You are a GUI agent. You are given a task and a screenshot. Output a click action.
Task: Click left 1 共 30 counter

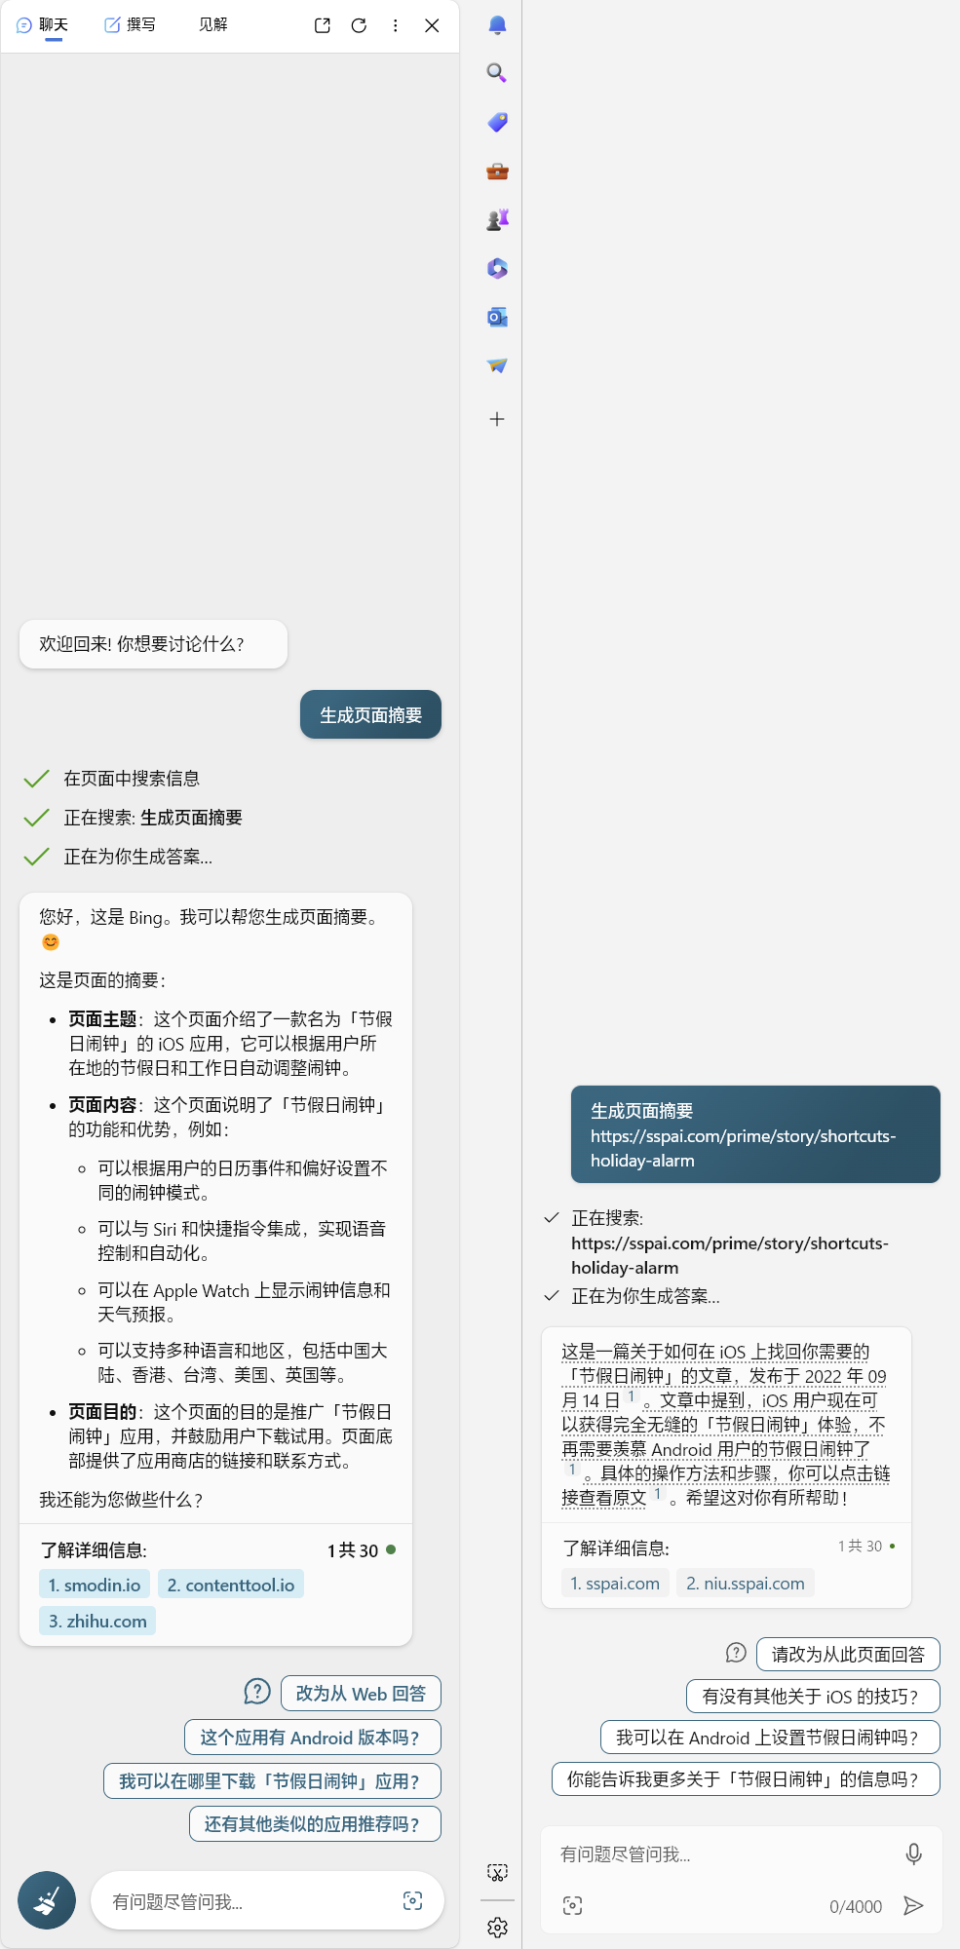pyautogui.click(x=352, y=1550)
